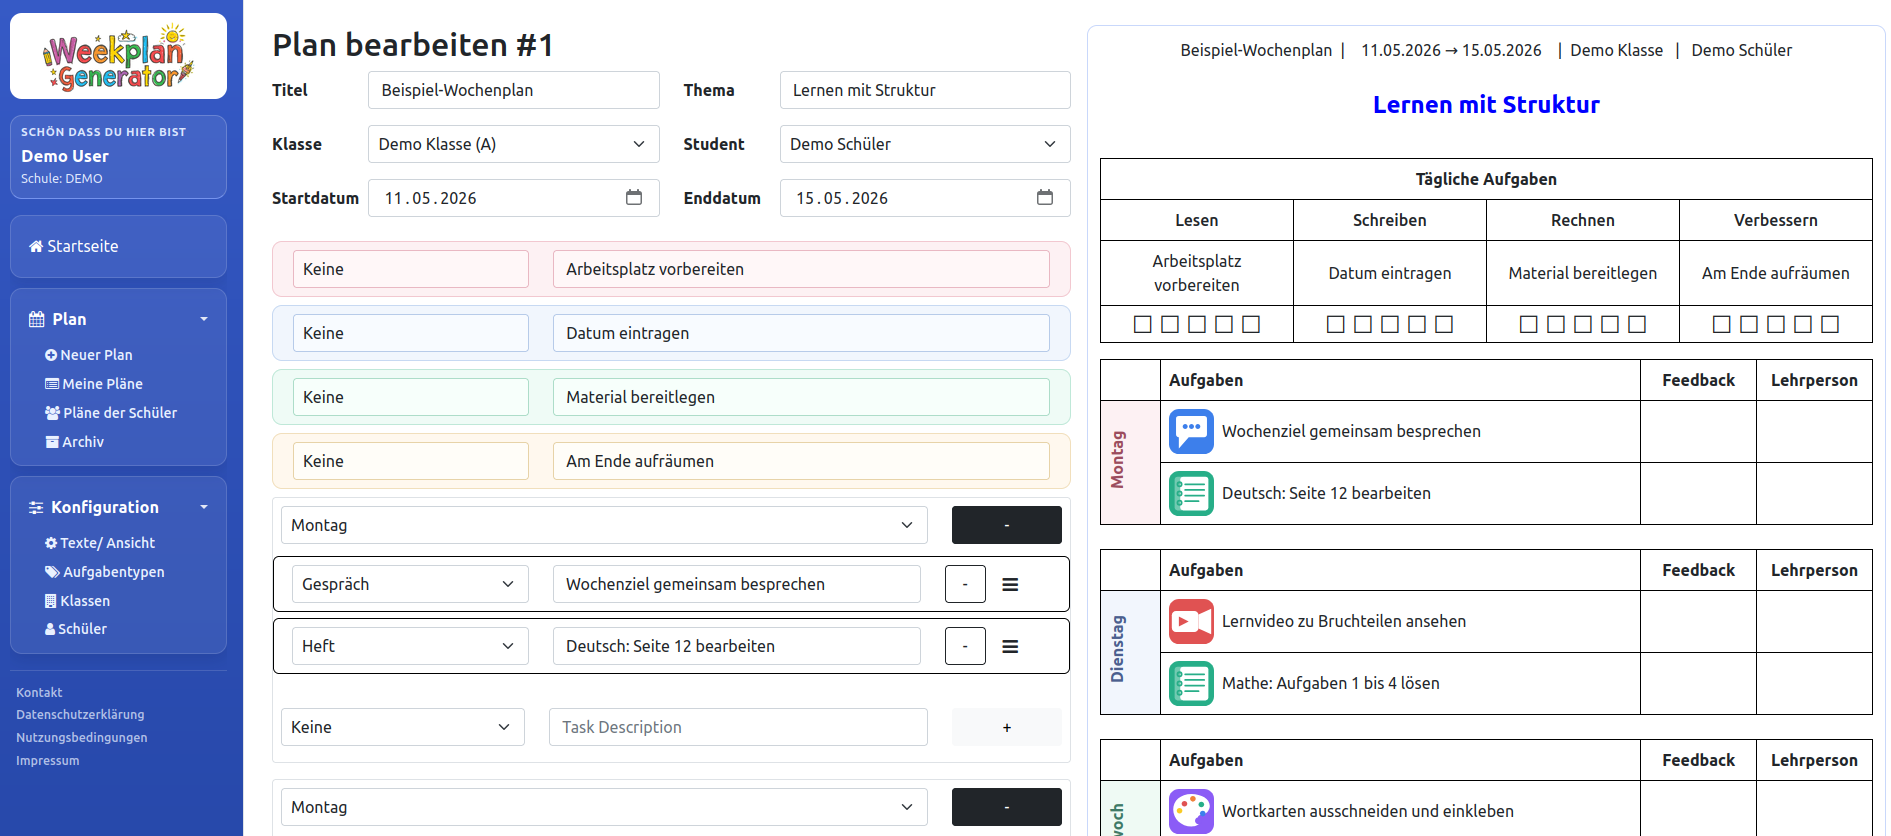
Task: Open Meine Pläne in the sidebar
Action: tap(94, 384)
